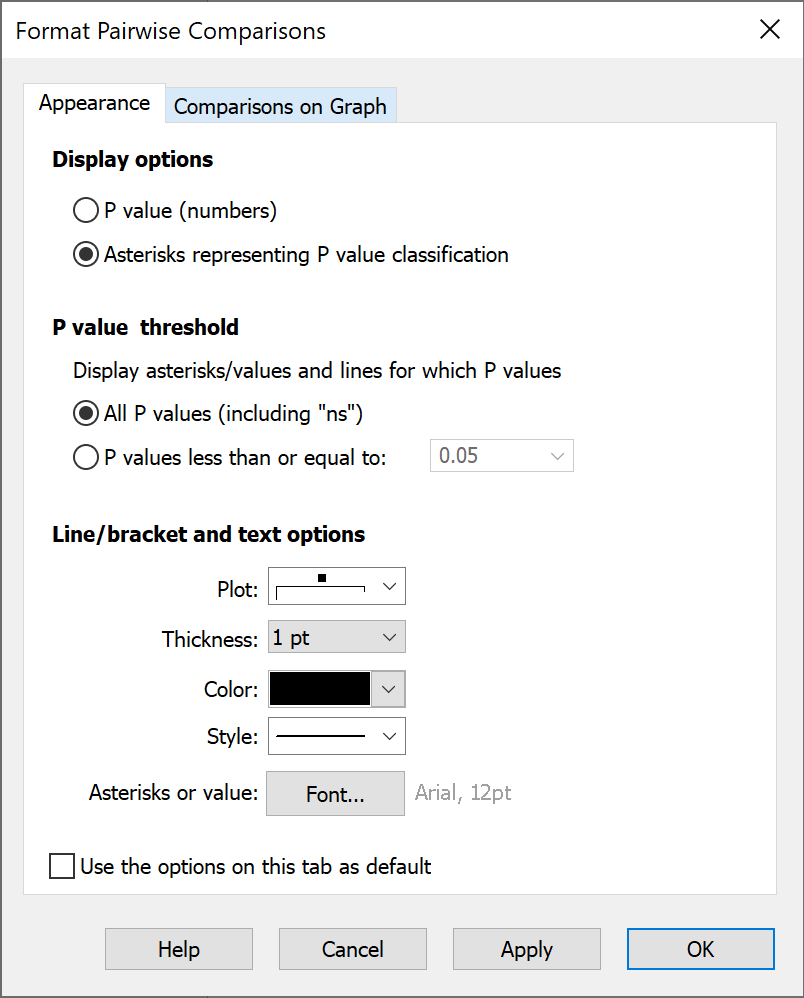This screenshot has width=804, height=998.
Task: Switch to the Comparisons on Graph tab
Action: click(x=280, y=106)
